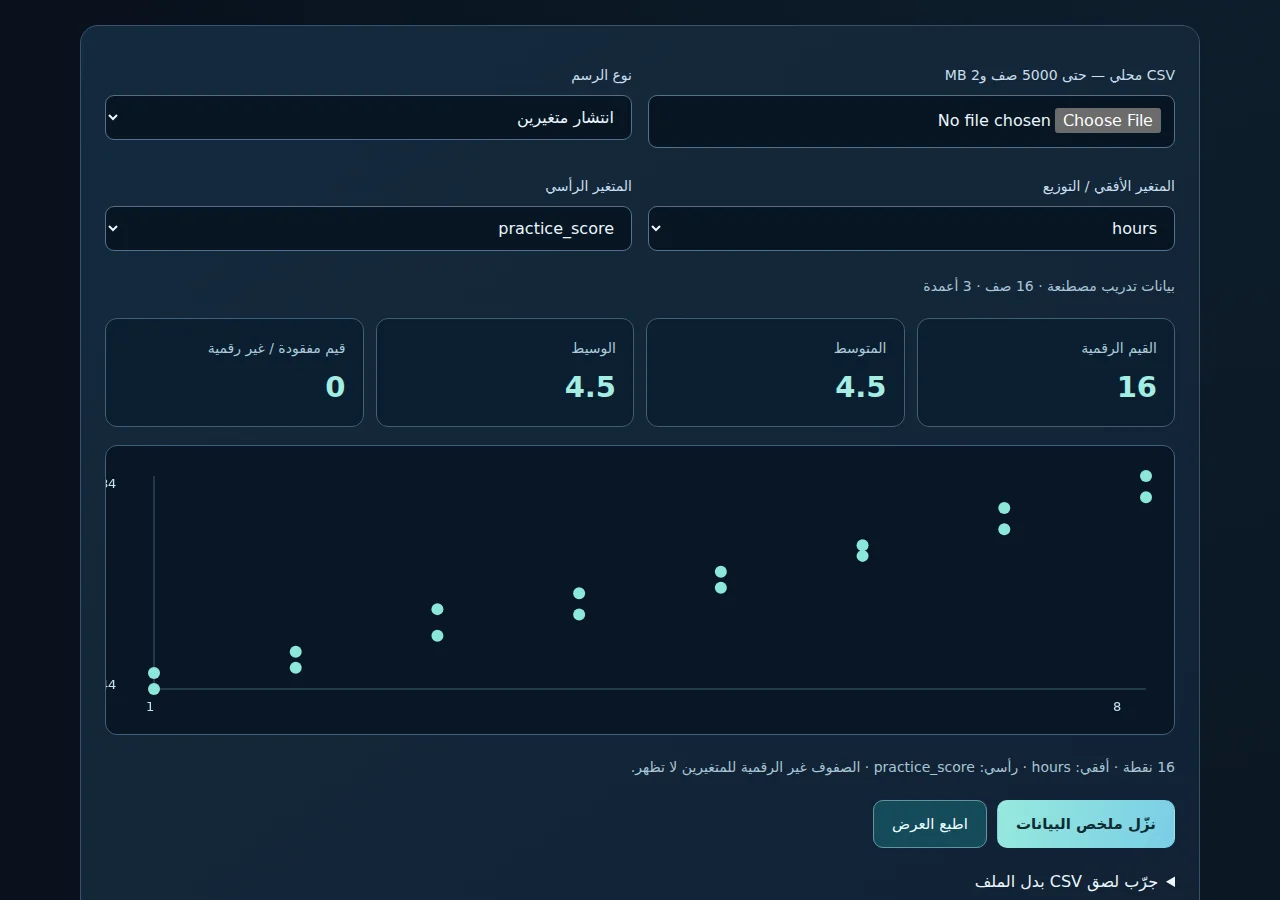Image resolution: width=1280 pixels, height=900 pixels.
Task: Open the vertical variable dropdown showing practice_score
Action: 368,229
